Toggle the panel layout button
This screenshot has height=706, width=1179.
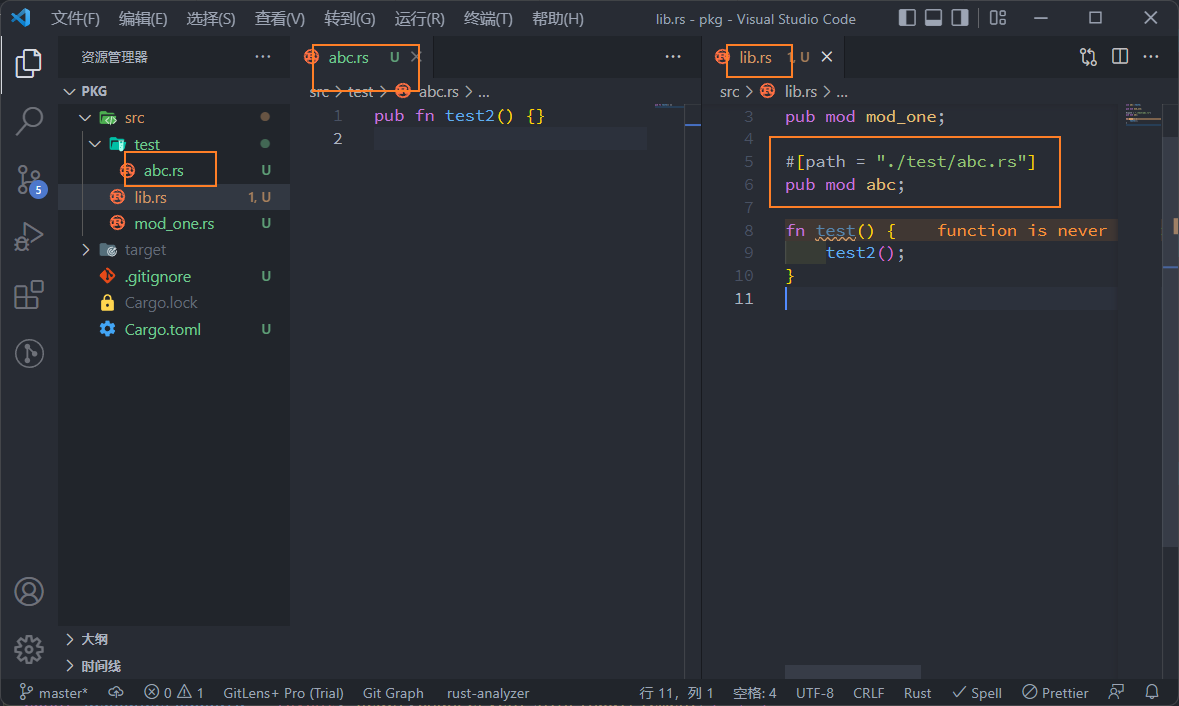click(x=933, y=18)
